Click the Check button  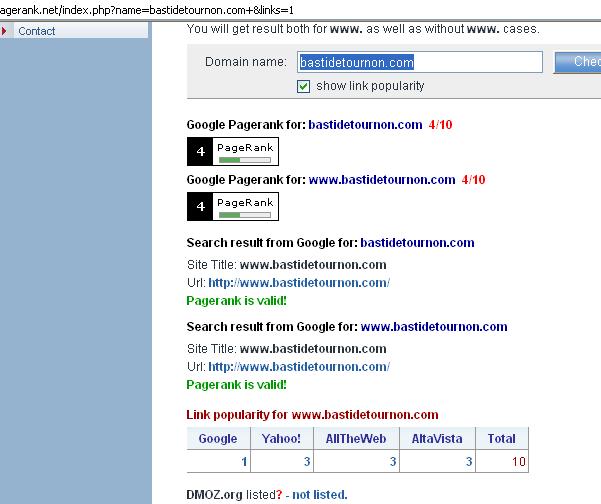point(578,62)
